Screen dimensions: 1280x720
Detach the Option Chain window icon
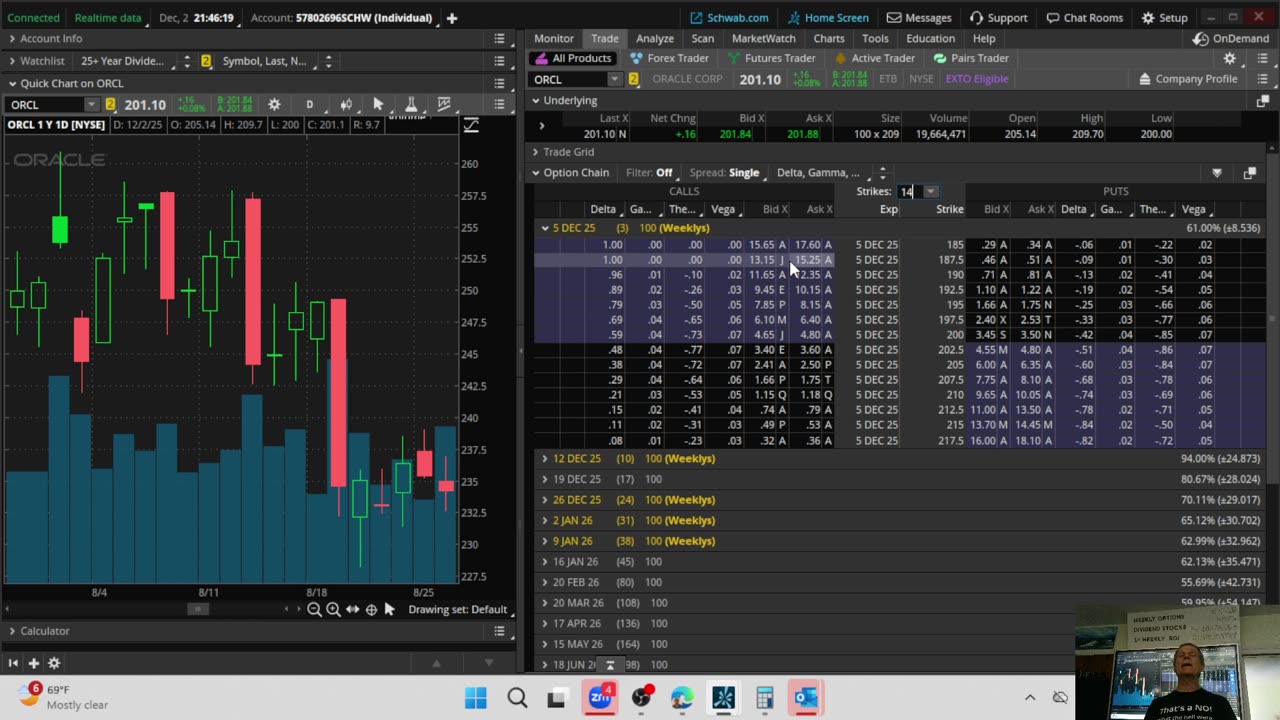(1249, 173)
